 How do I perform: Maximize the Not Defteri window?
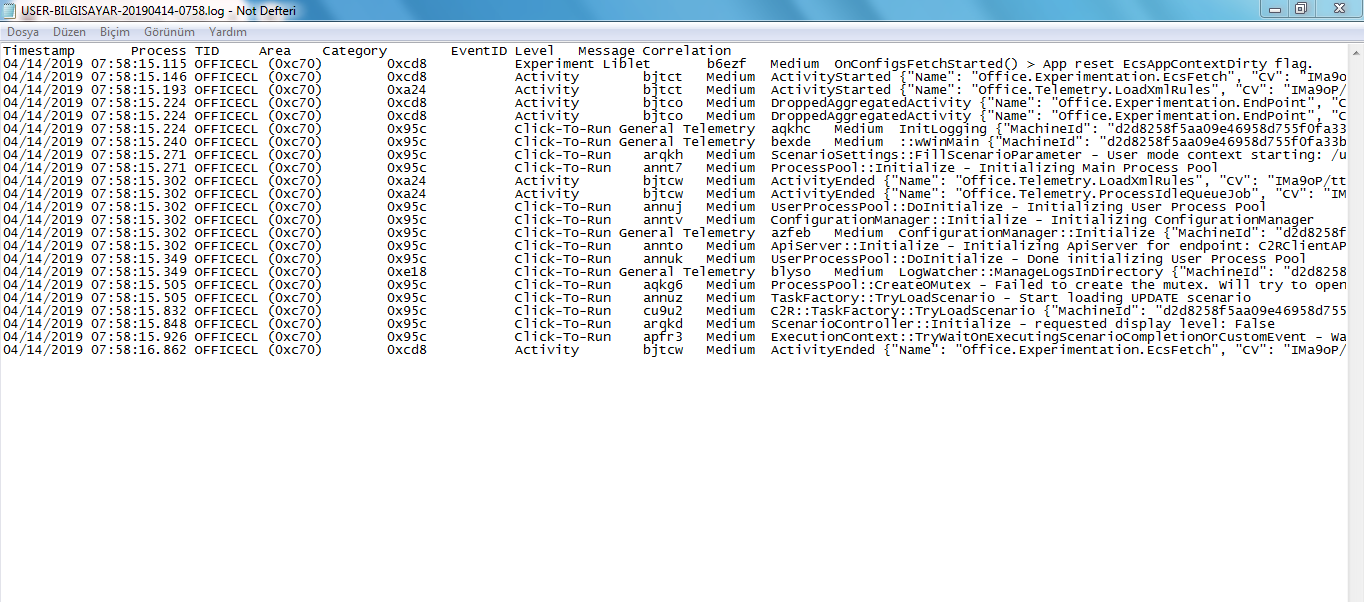click(1301, 8)
